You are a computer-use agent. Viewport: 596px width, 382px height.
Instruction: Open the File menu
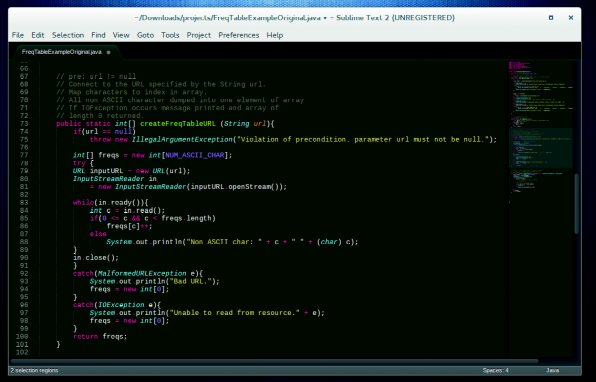[x=18, y=35]
